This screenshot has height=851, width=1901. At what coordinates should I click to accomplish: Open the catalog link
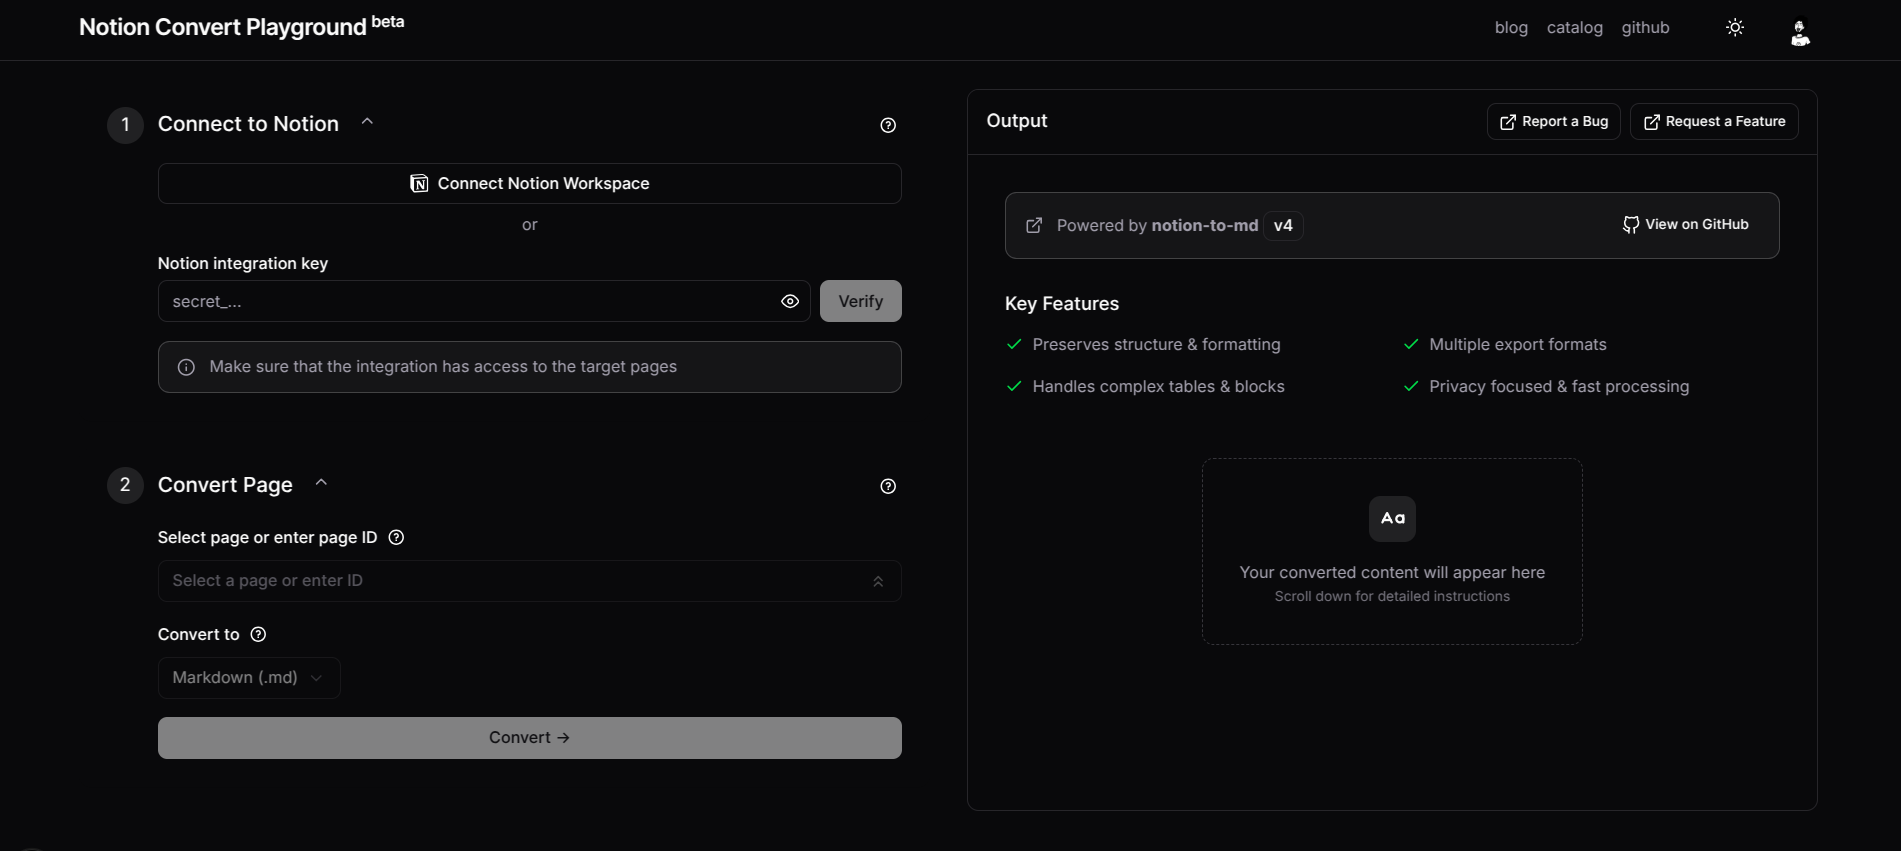click(x=1575, y=28)
